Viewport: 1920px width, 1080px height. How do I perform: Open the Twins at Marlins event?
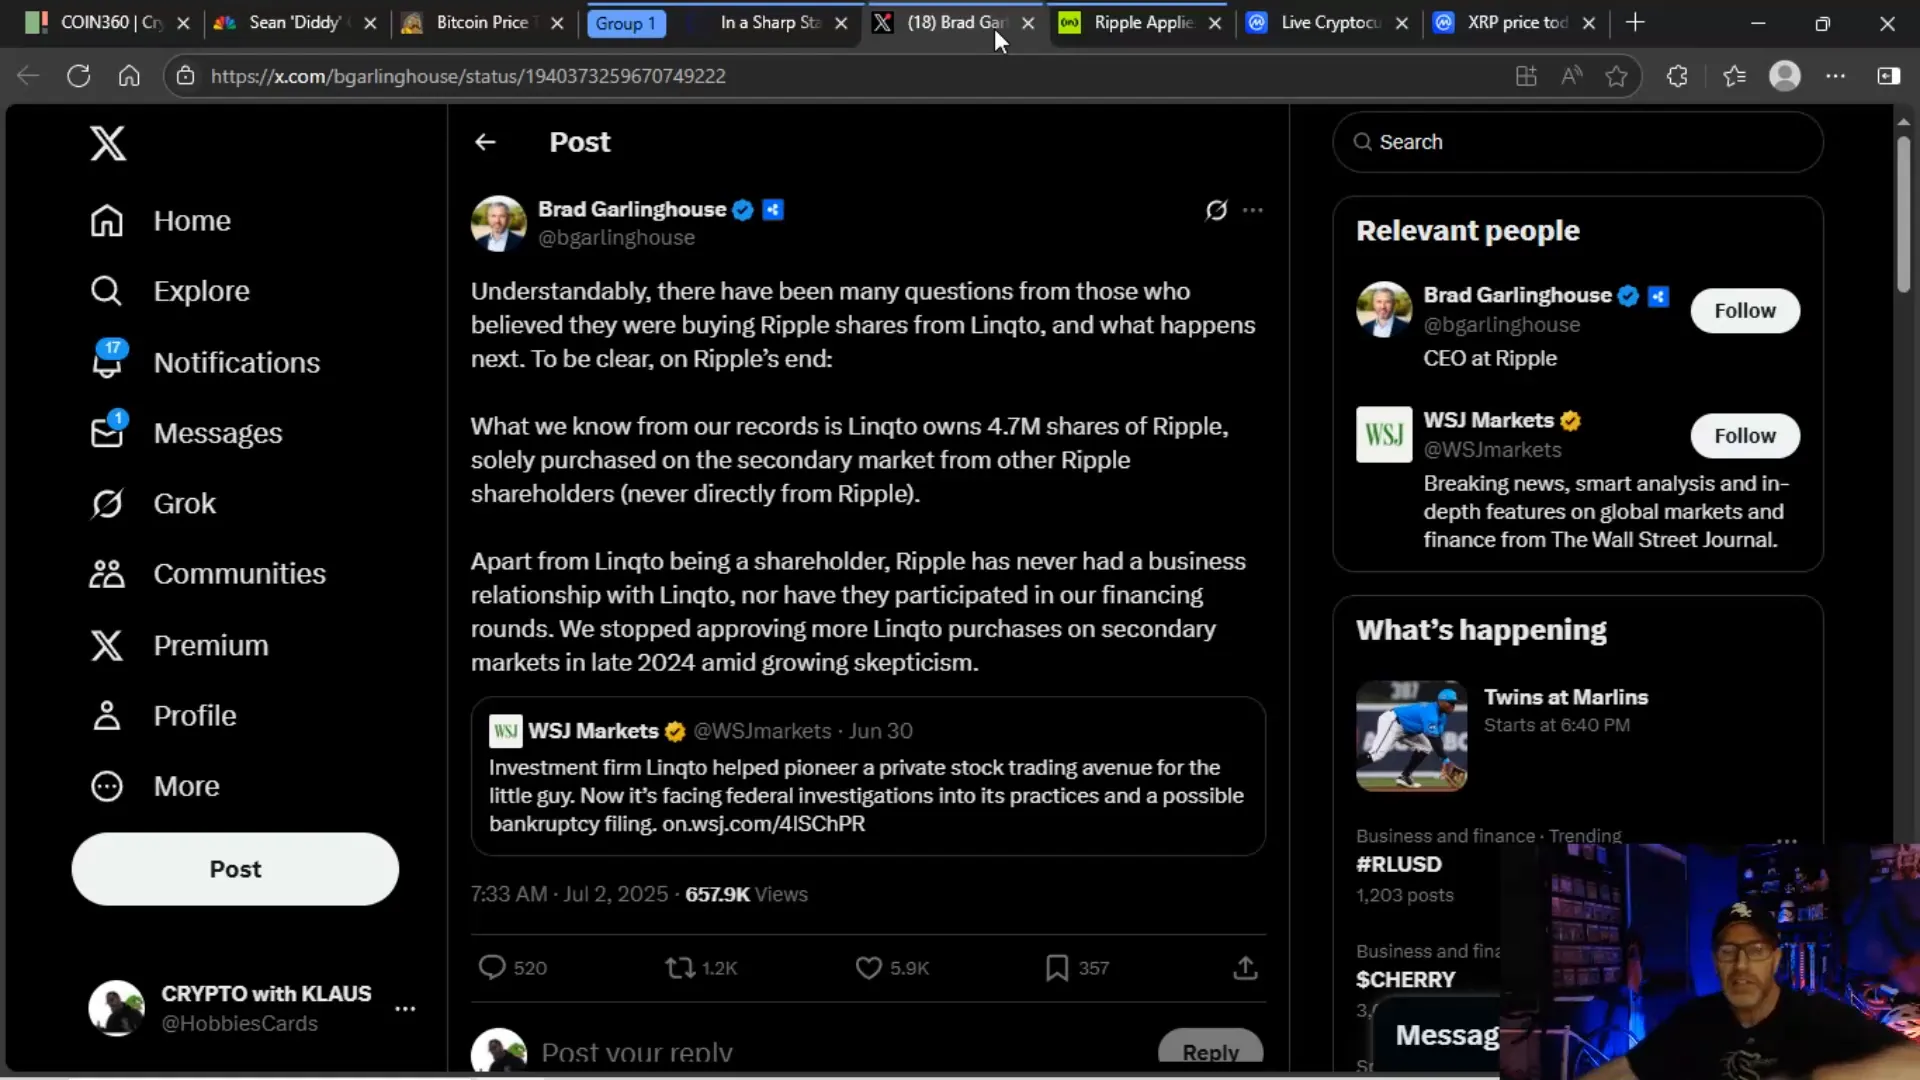pos(1565,697)
